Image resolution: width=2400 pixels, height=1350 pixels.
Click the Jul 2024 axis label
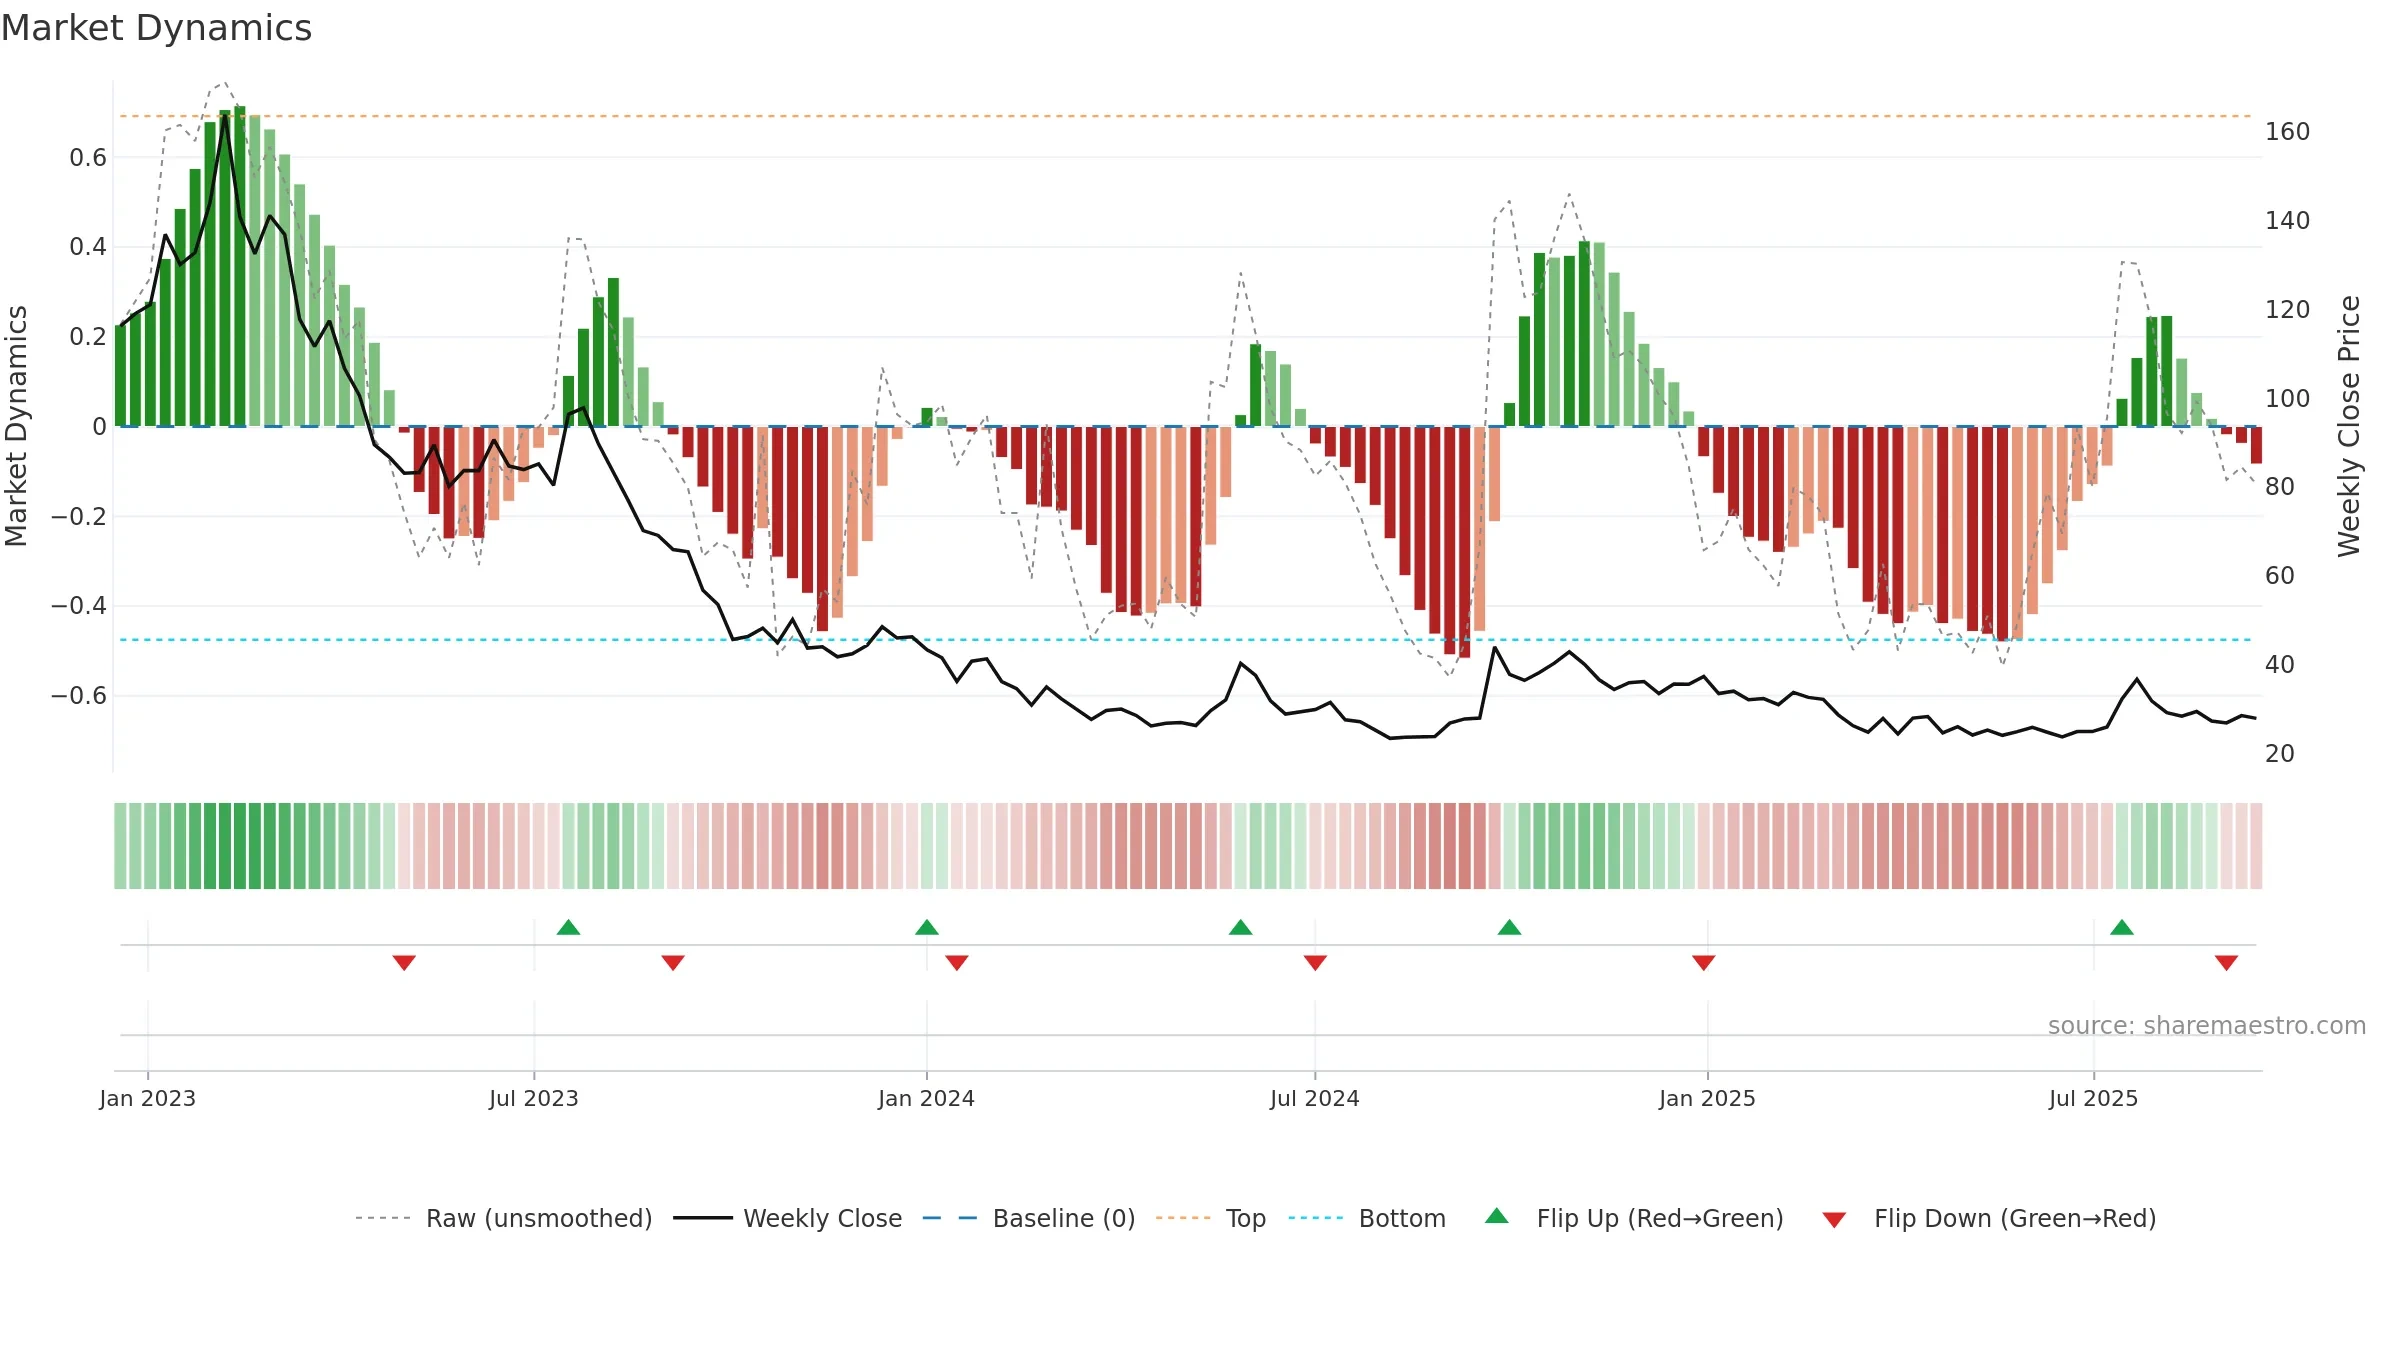tap(1315, 1098)
